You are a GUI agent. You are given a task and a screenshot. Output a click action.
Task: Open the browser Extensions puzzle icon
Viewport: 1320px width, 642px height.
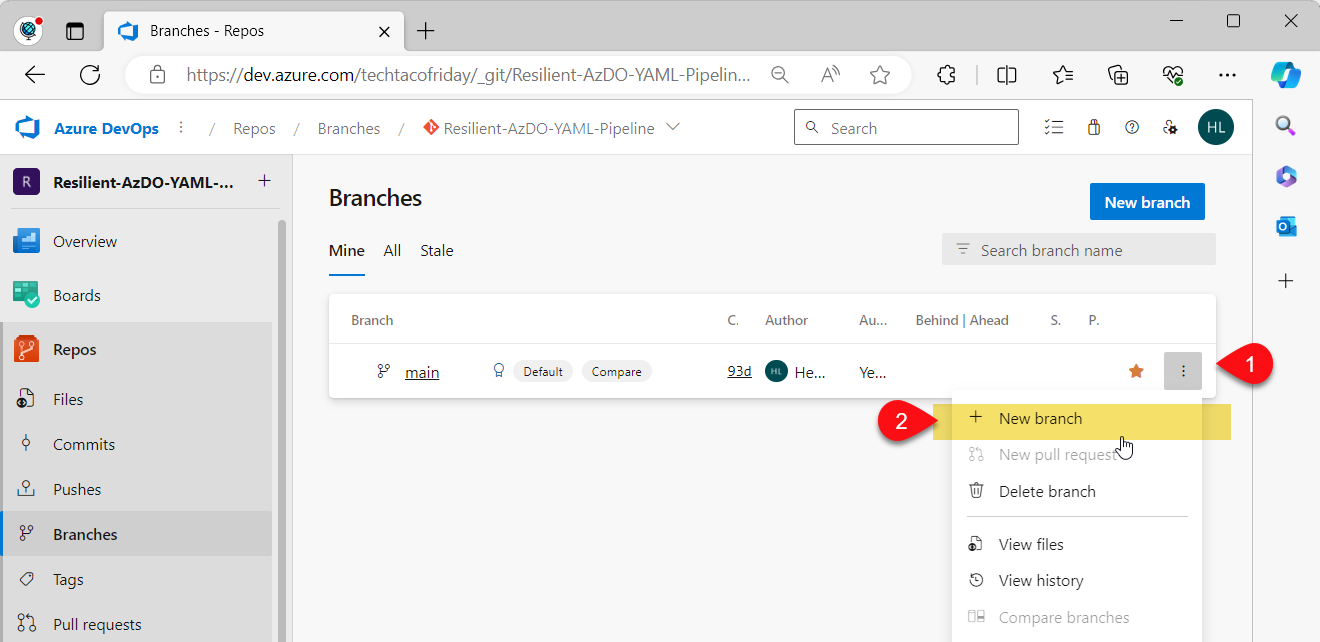pos(946,75)
